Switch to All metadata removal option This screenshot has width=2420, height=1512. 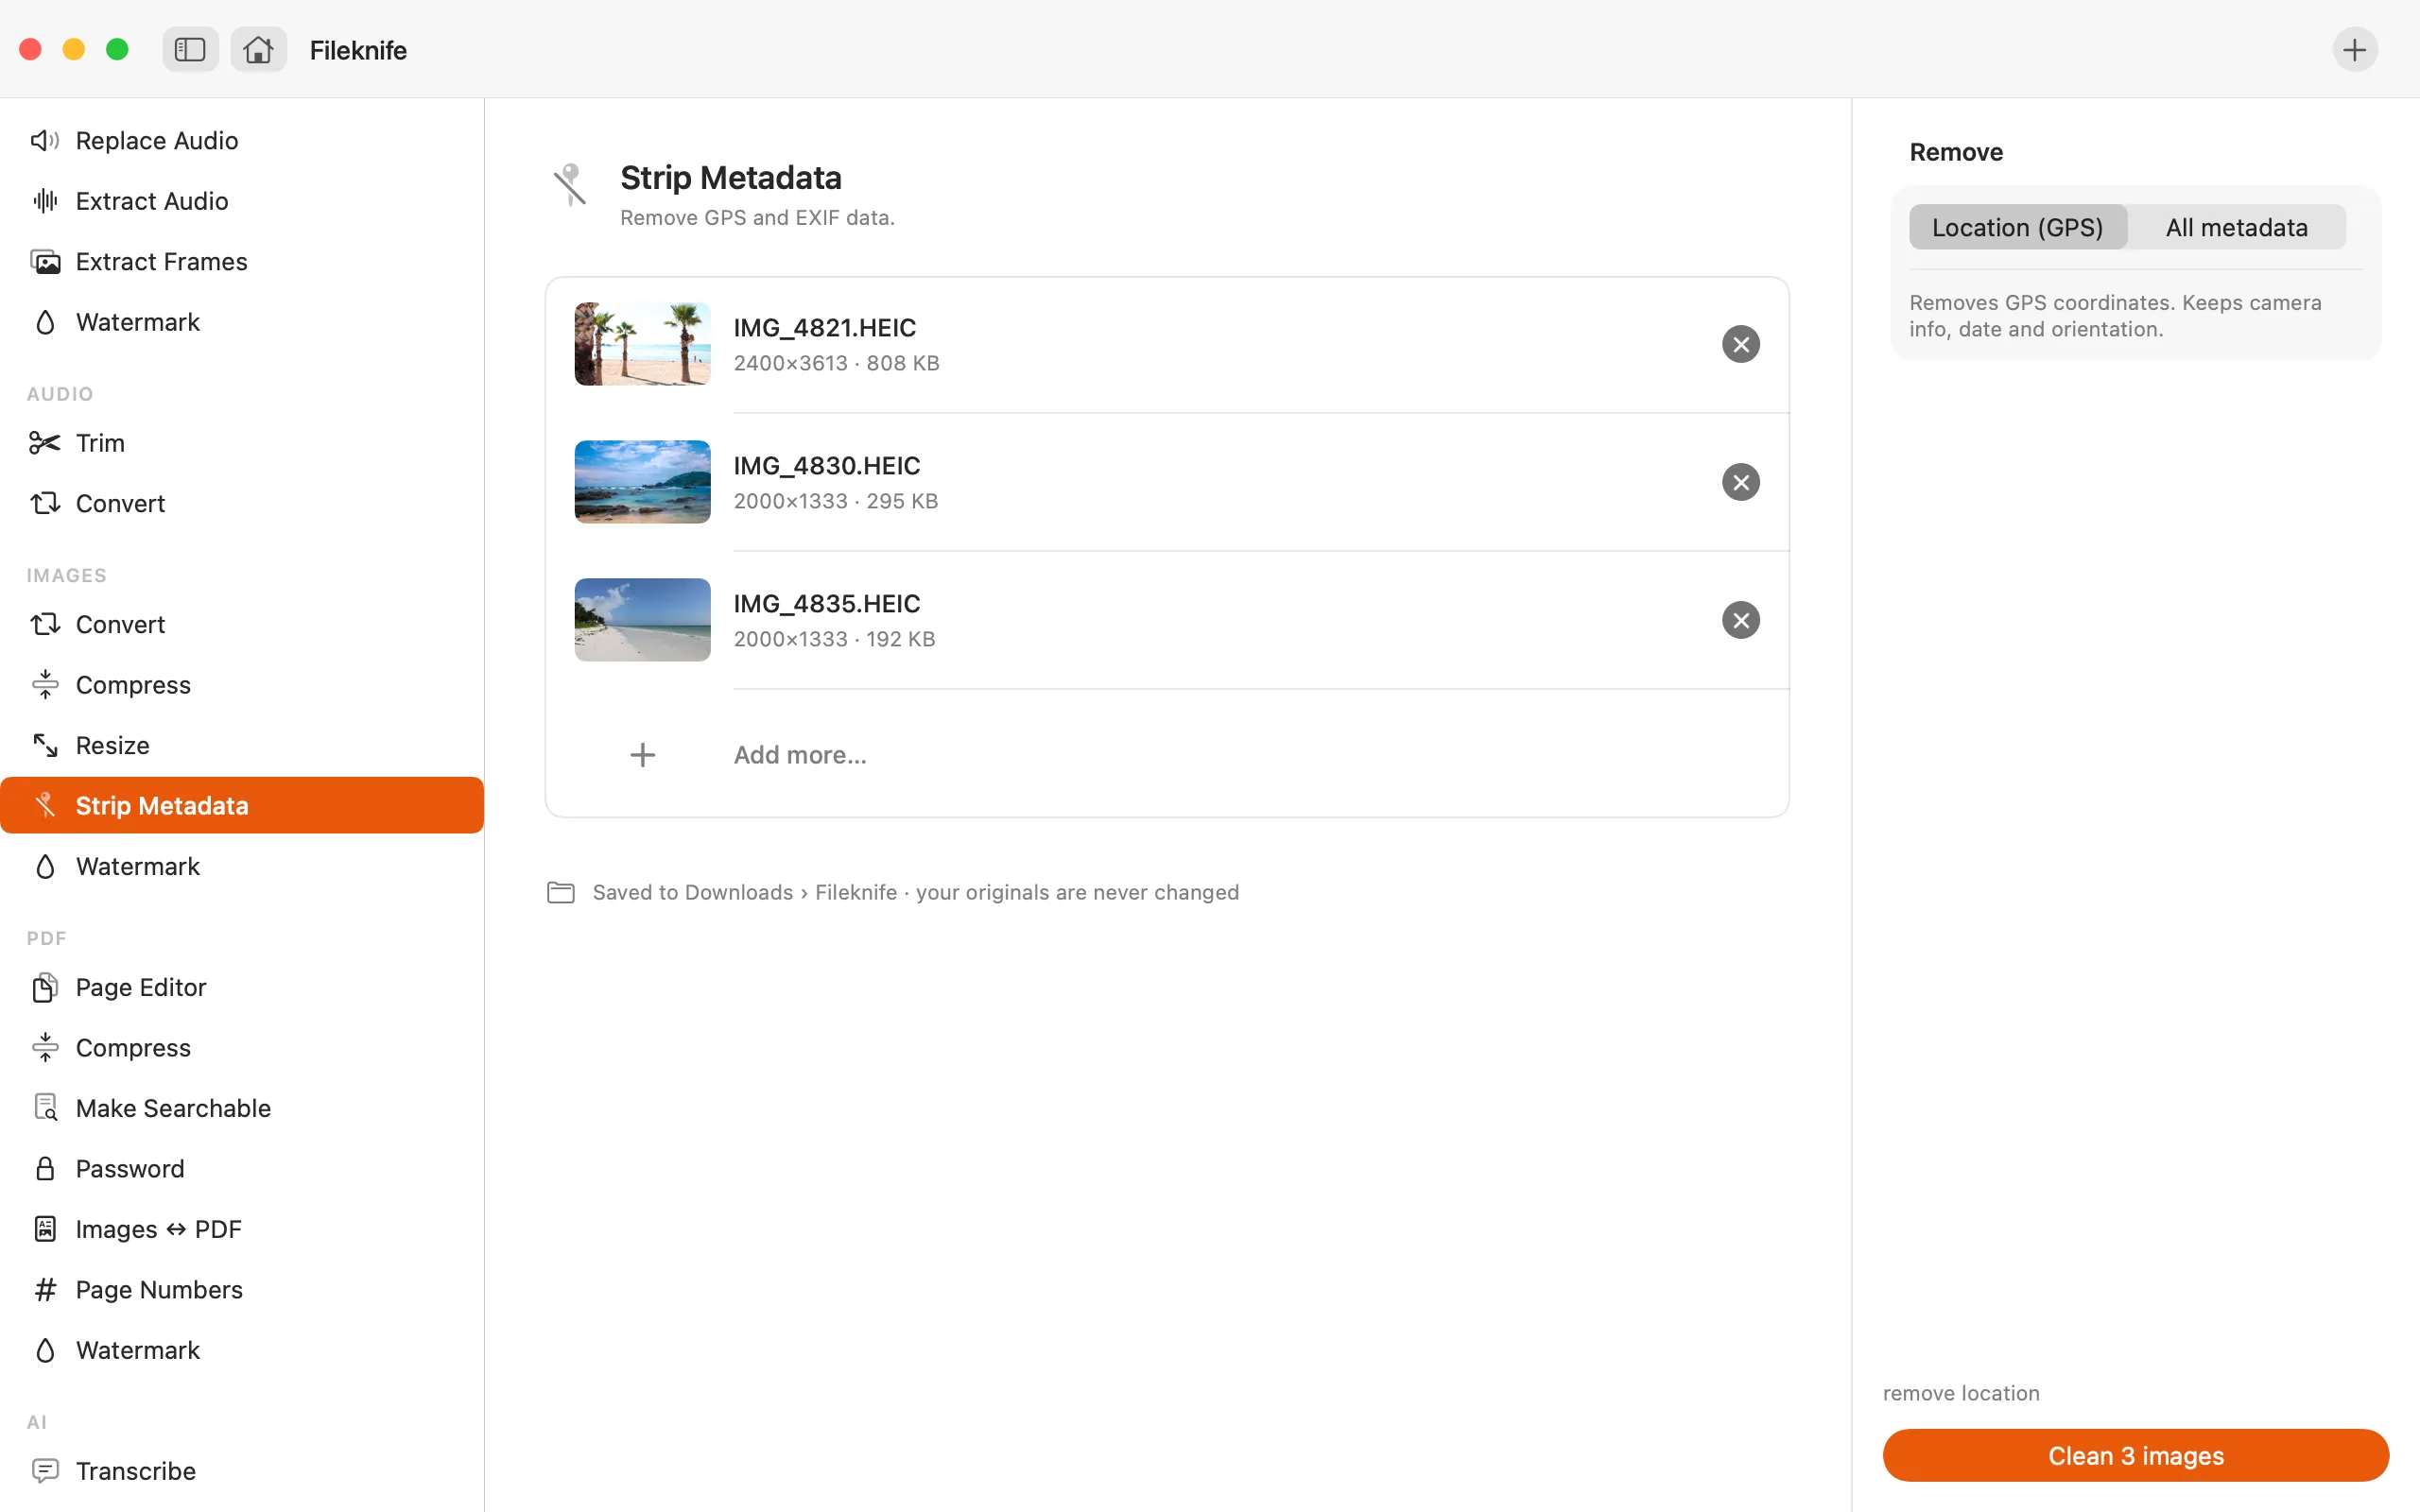click(2237, 227)
